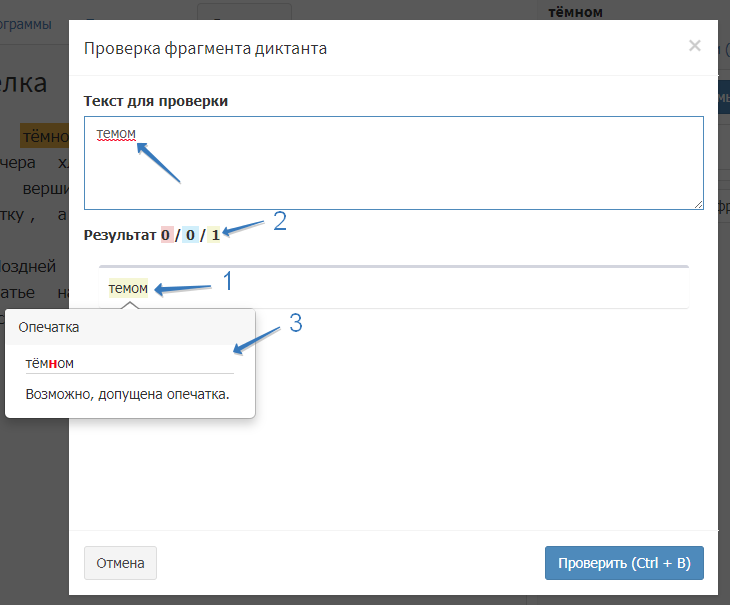Click the Результат label
Viewport: 730px width, 605px height.
(120, 236)
